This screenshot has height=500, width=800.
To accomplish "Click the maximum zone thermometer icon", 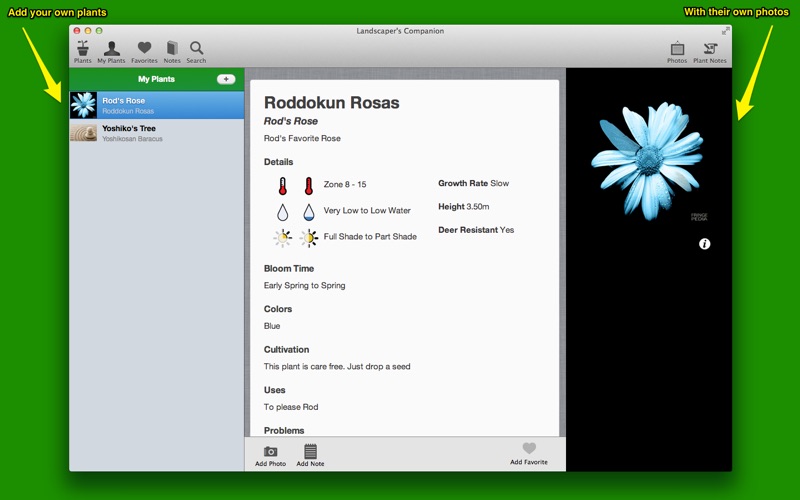I will 309,186.
